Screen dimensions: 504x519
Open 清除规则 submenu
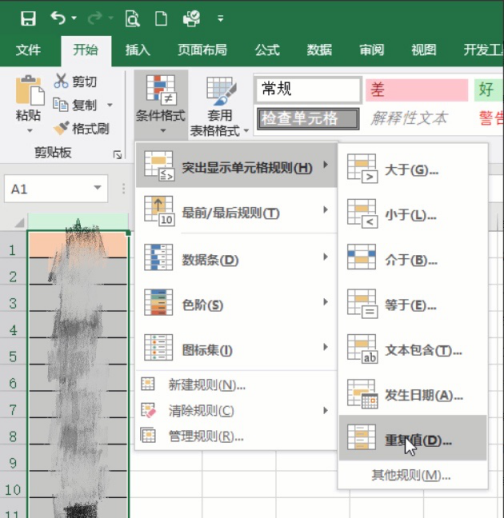coord(236,410)
